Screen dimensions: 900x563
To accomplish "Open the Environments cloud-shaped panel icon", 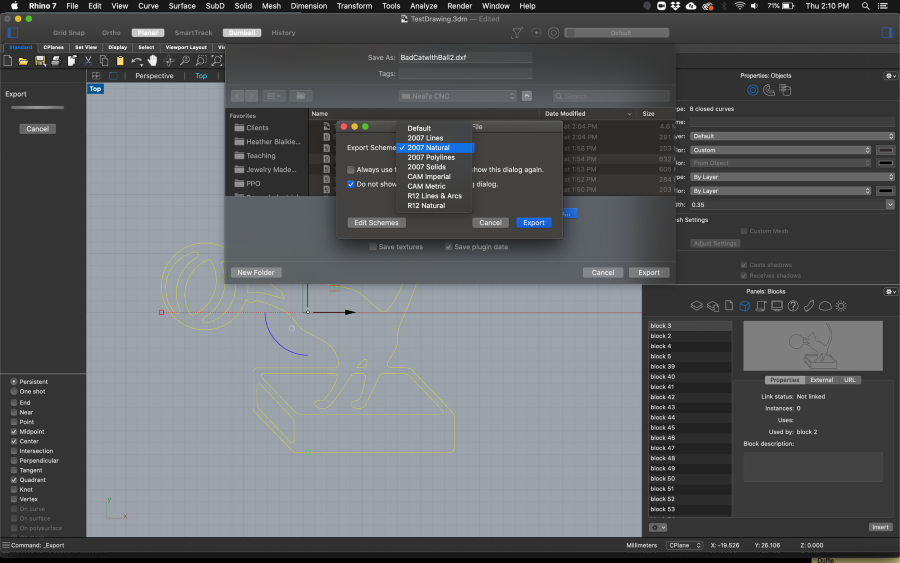I will pos(825,306).
